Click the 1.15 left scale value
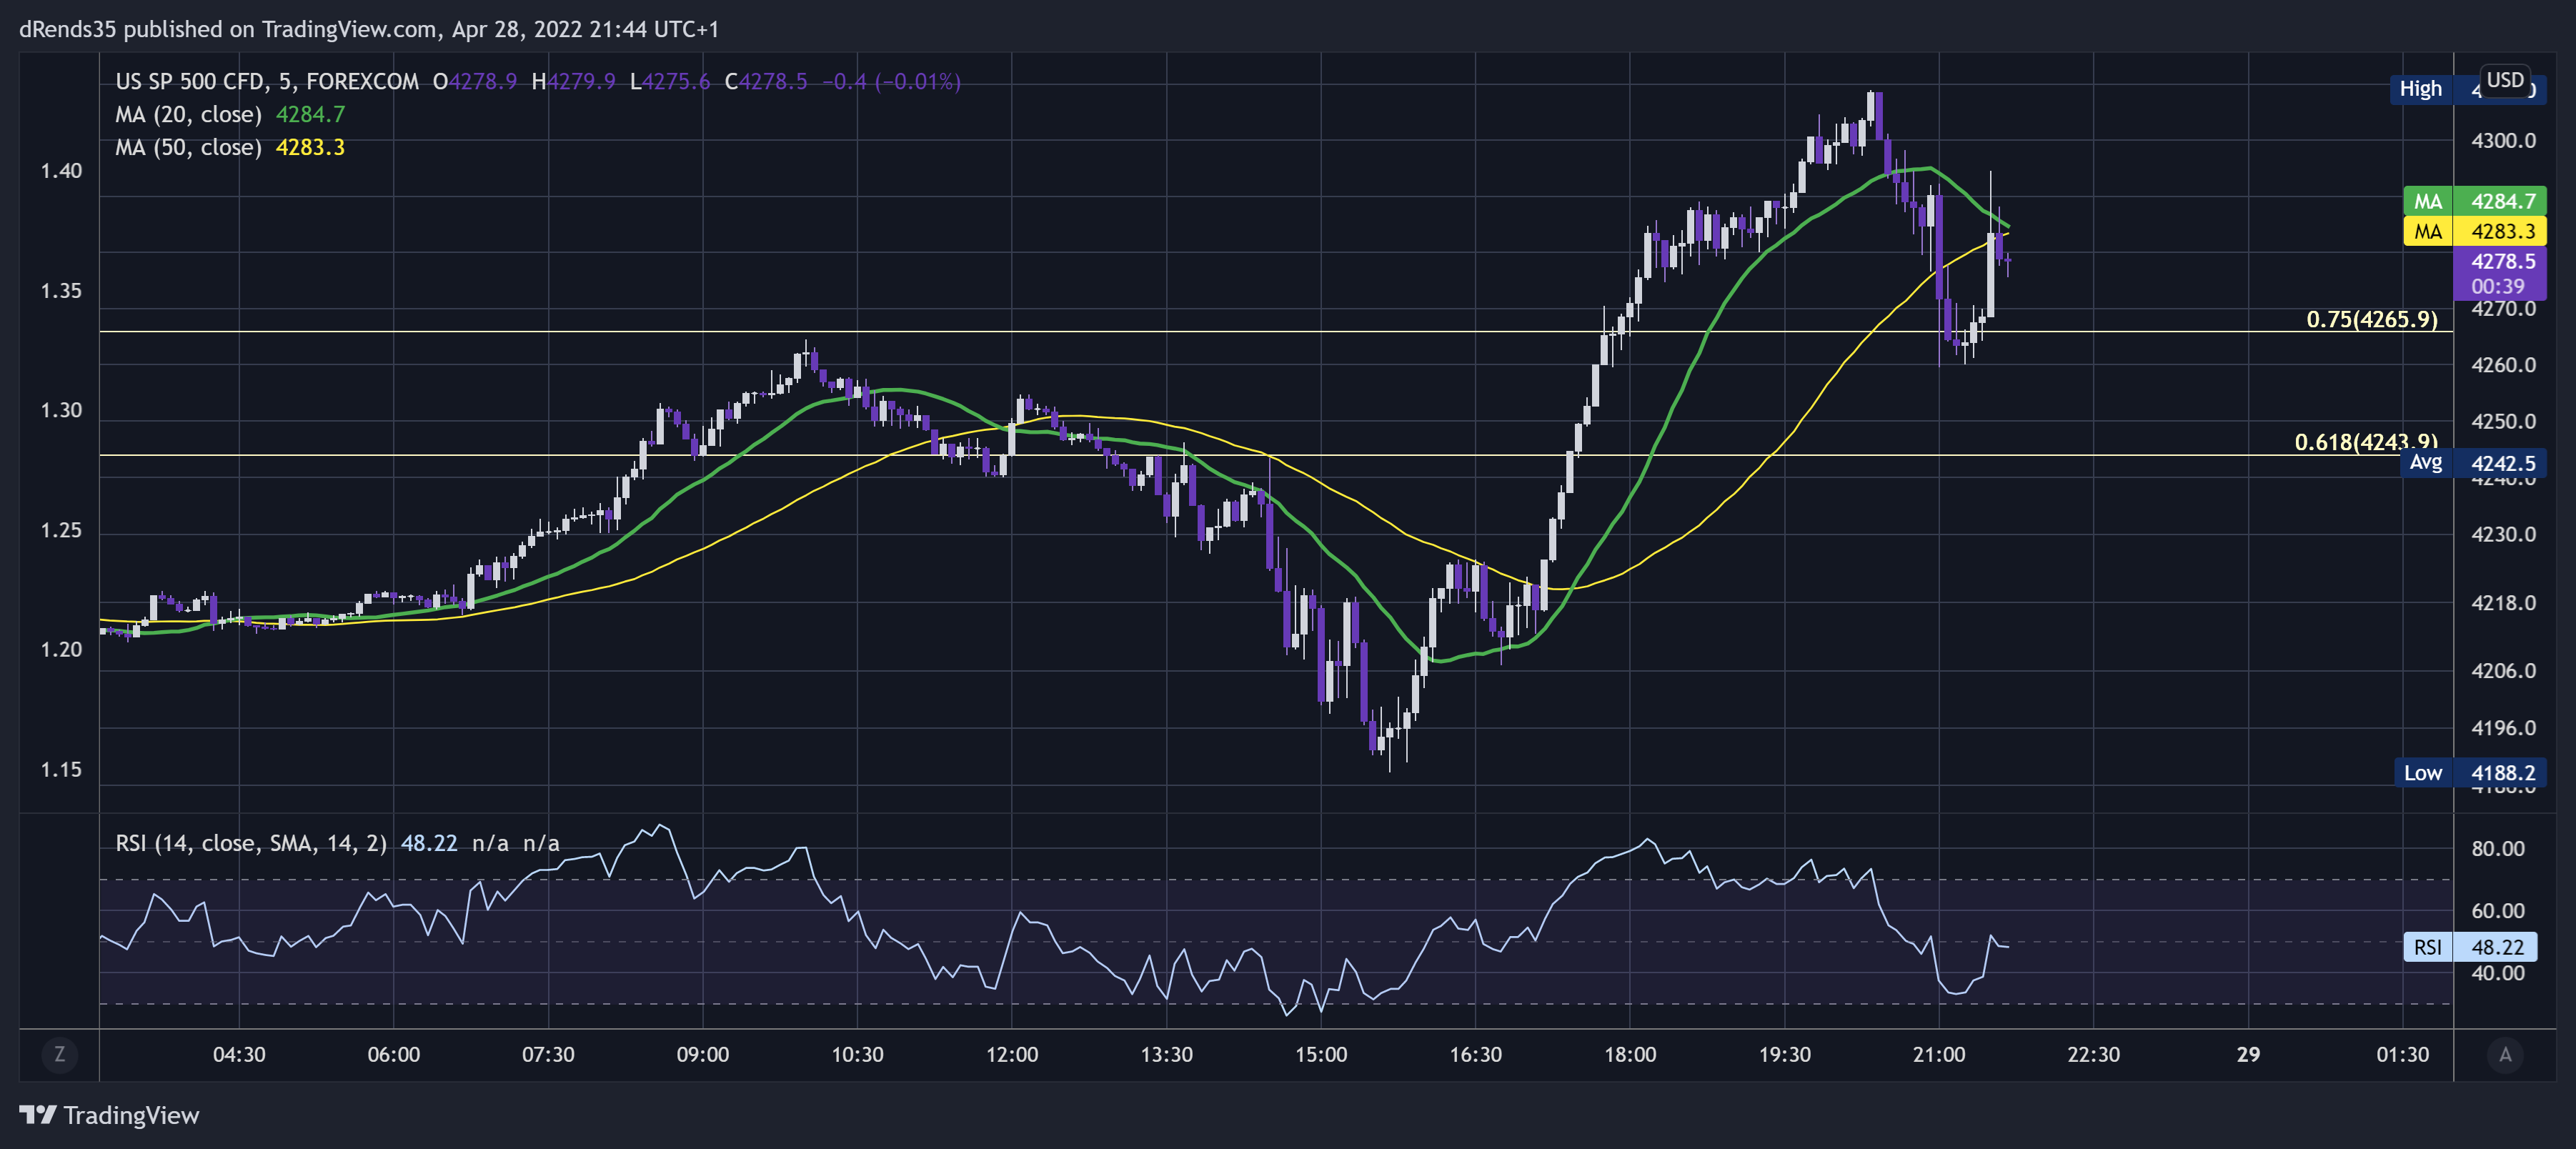The height and width of the screenshot is (1149, 2576). [61, 769]
